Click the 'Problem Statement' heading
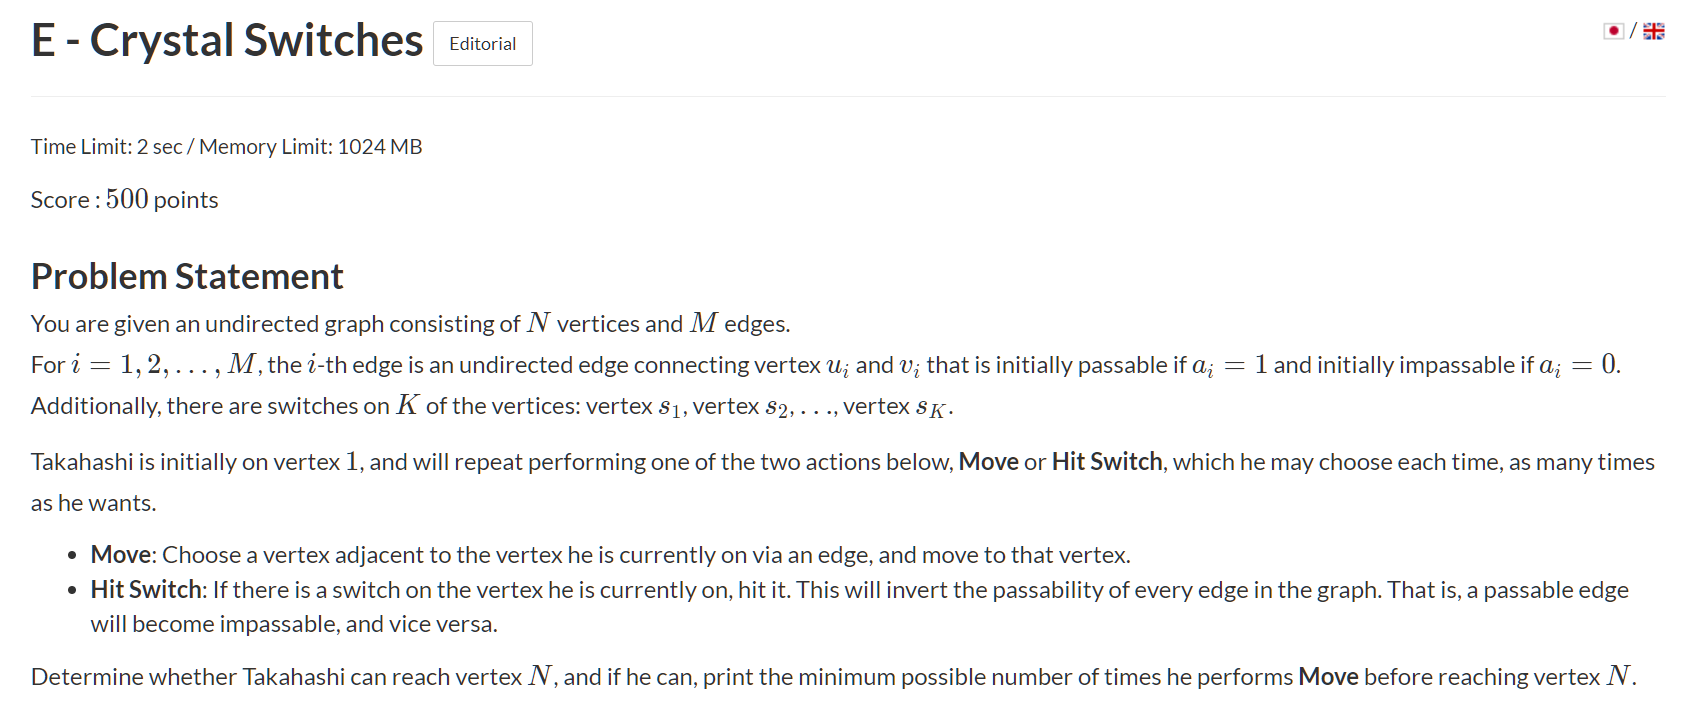This screenshot has height=713, width=1696. point(187,276)
